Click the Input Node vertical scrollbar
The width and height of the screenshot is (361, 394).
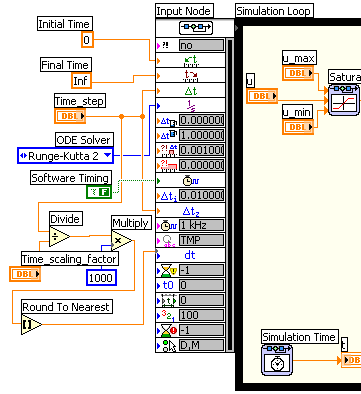pyautogui.click(x=230, y=195)
